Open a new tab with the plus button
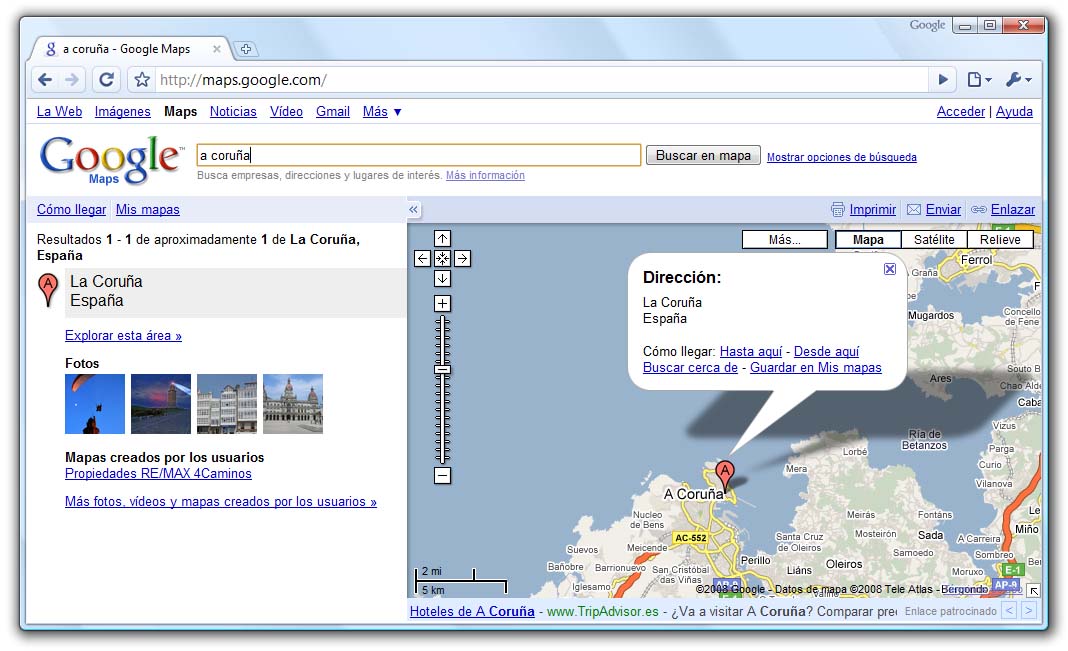The width and height of the screenshot is (1068, 651). click(x=246, y=49)
